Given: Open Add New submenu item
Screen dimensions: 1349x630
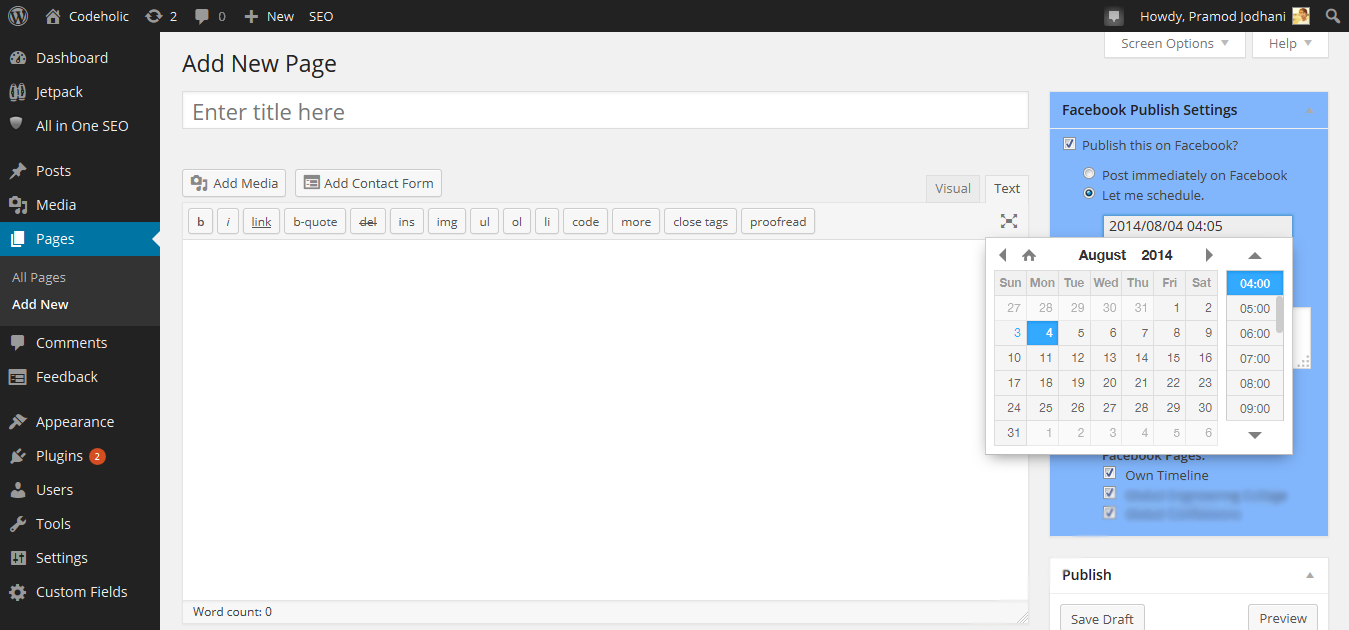Looking at the screenshot, I should point(40,304).
